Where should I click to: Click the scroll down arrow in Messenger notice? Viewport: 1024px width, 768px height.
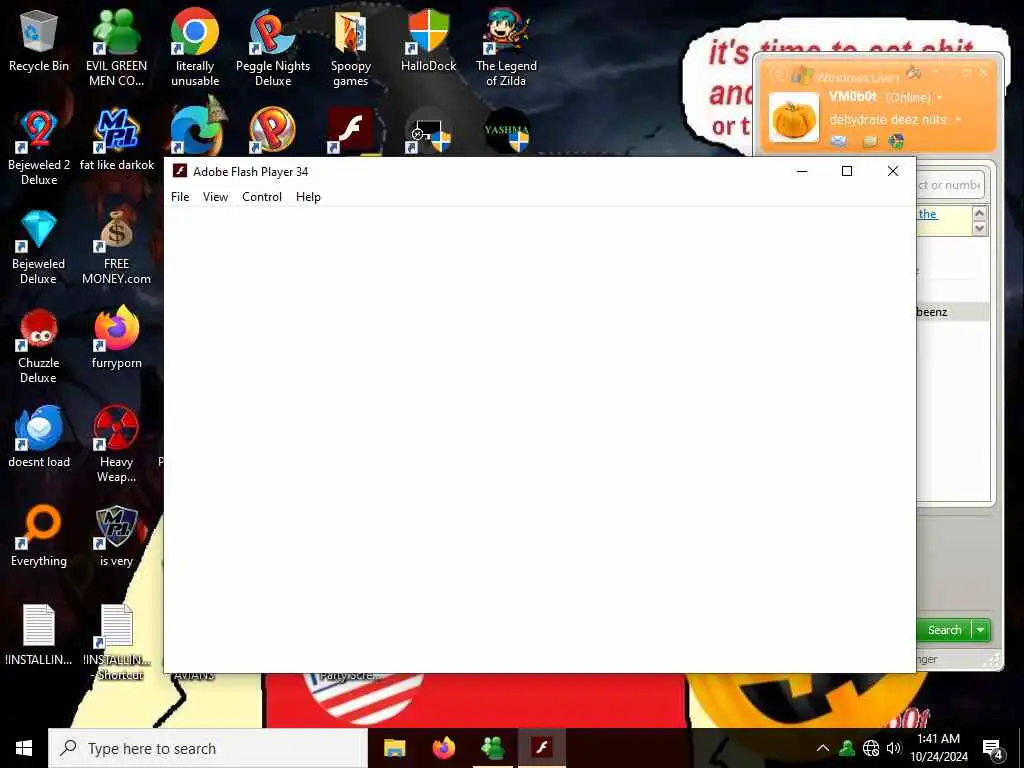(979, 228)
